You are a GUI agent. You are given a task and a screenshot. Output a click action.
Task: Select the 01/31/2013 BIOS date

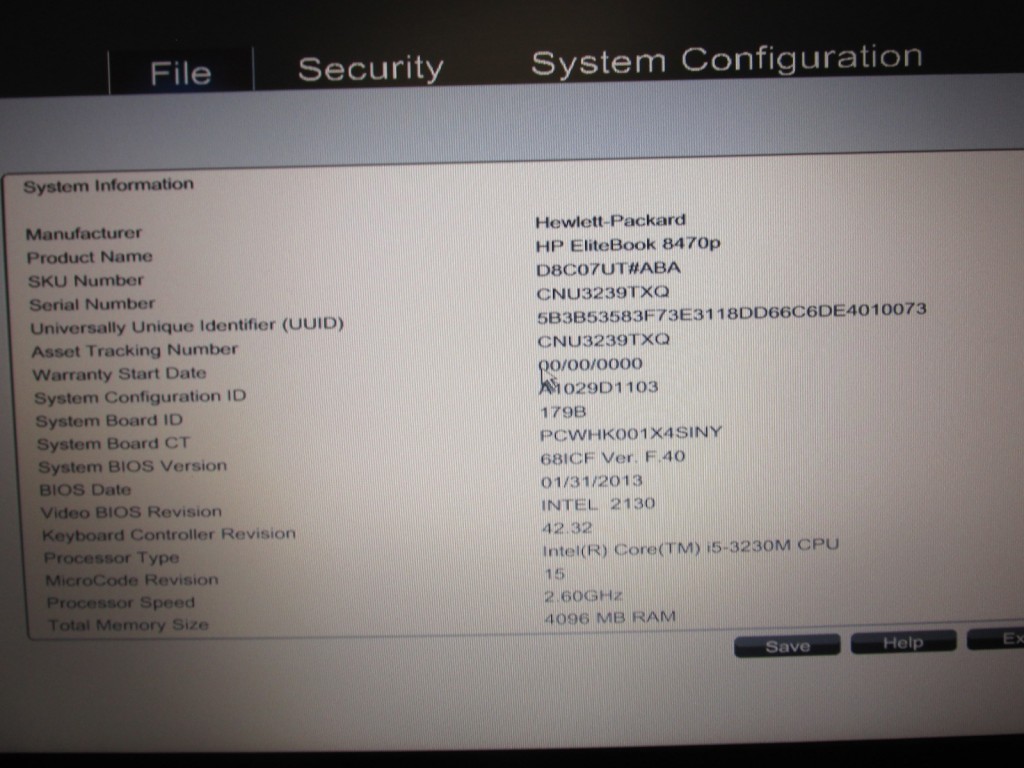592,481
